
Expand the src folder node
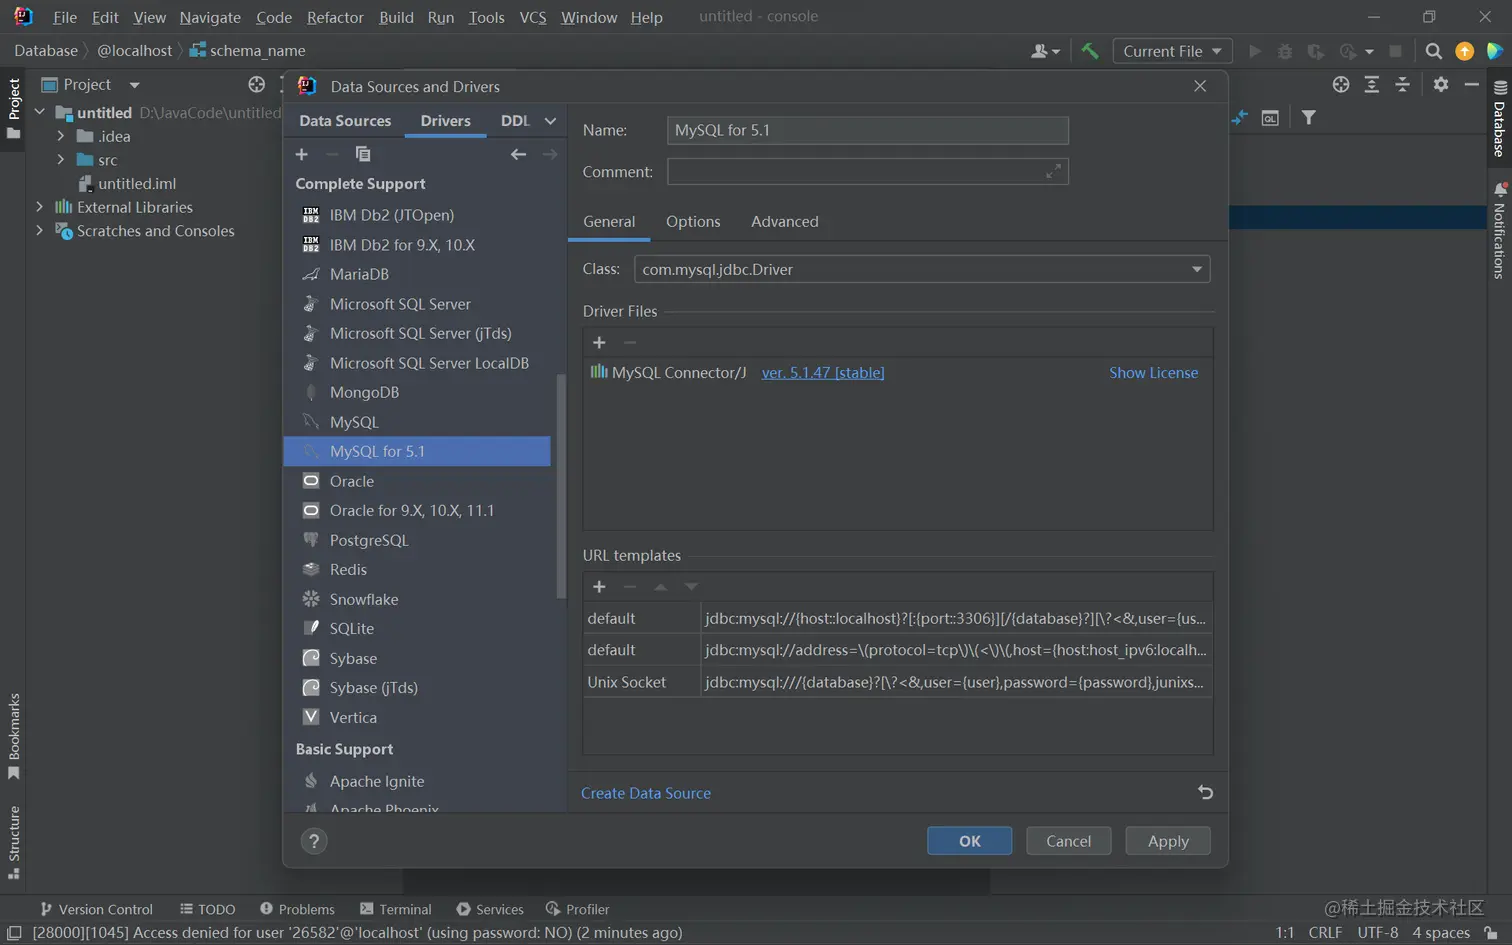pyautogui.click(x=61, y=160)
